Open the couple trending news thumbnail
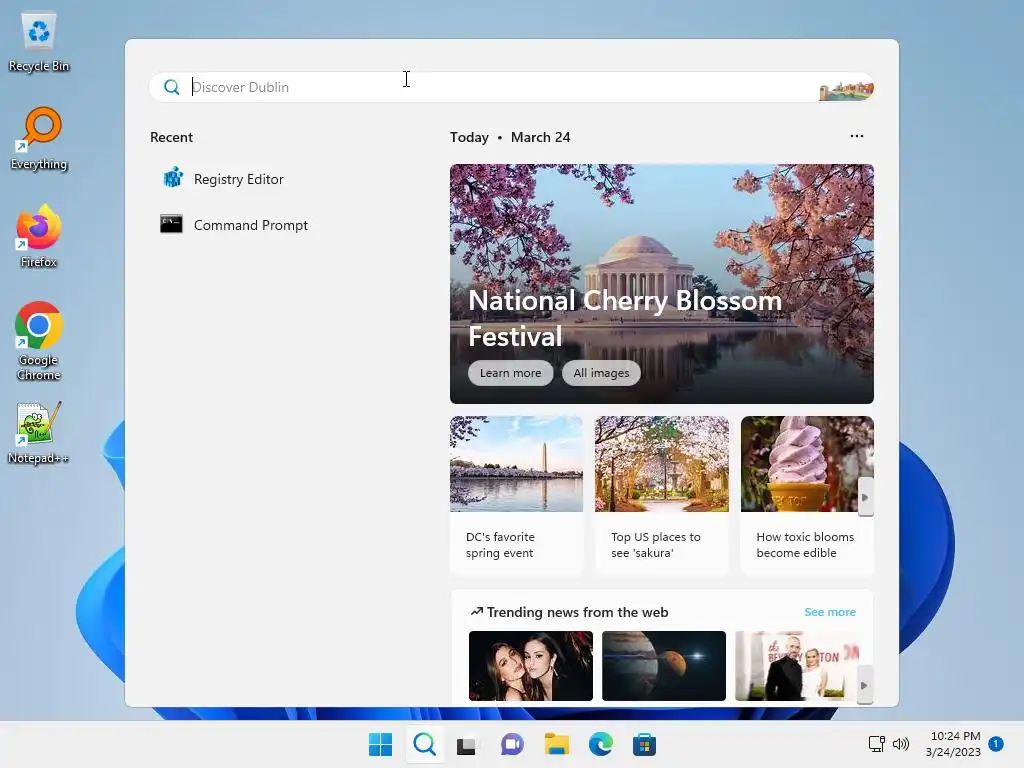 click(x=797, y=665)
